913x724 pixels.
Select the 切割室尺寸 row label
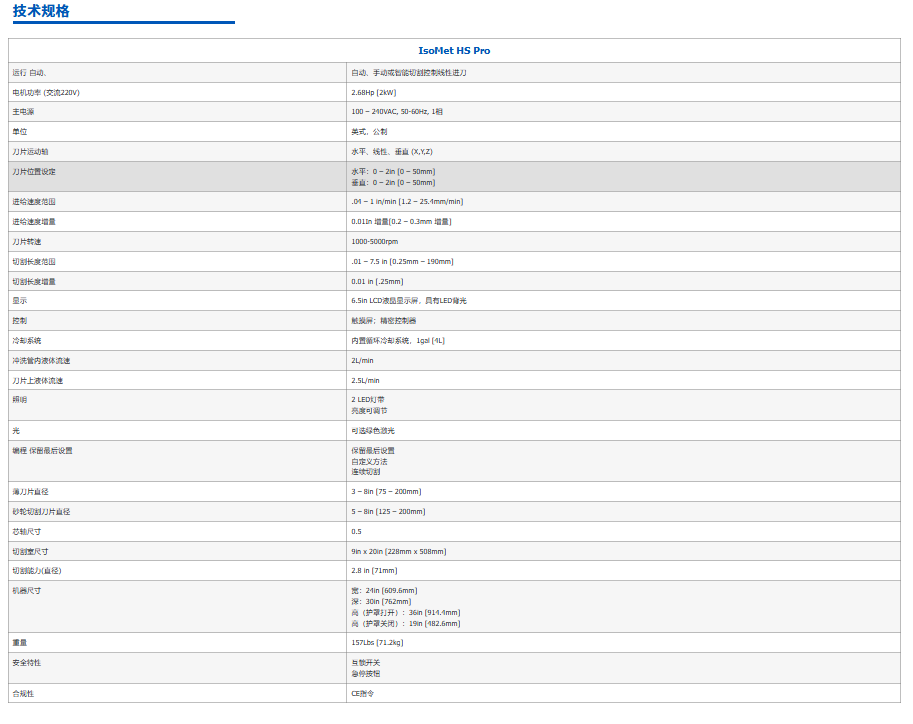tap(30, 552)
